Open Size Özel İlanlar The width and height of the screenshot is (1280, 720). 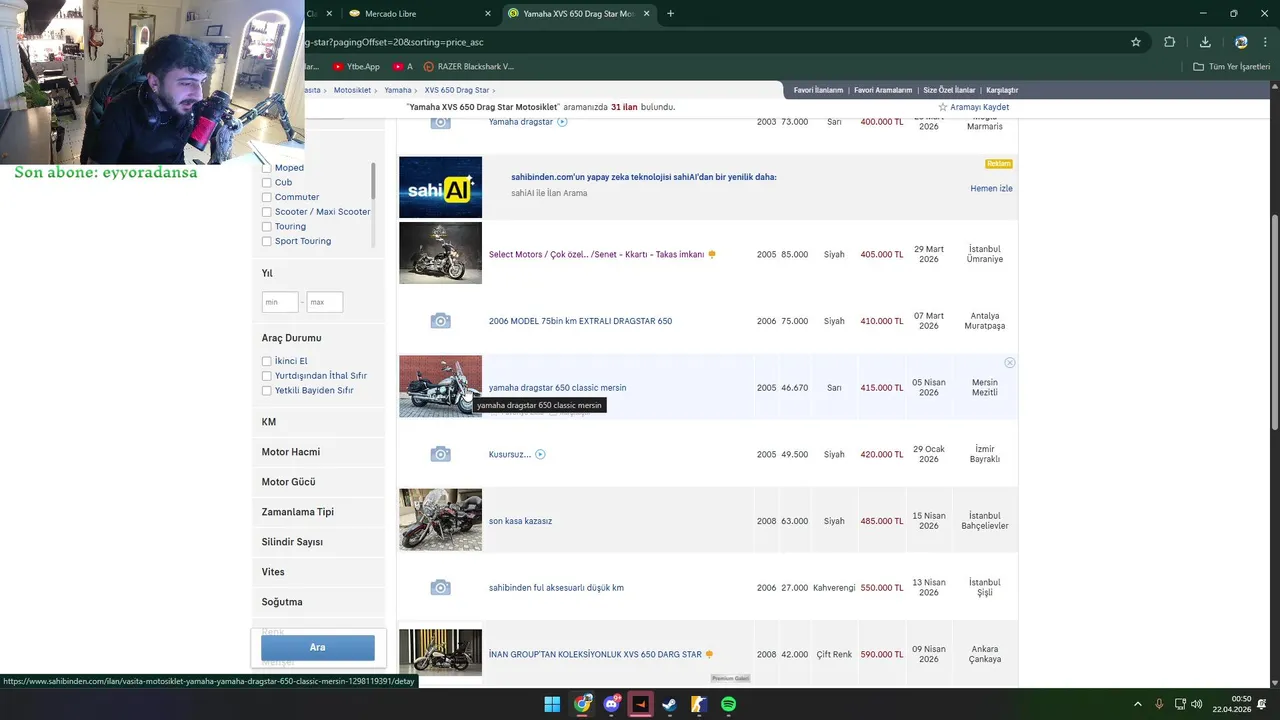coord(949,90)
